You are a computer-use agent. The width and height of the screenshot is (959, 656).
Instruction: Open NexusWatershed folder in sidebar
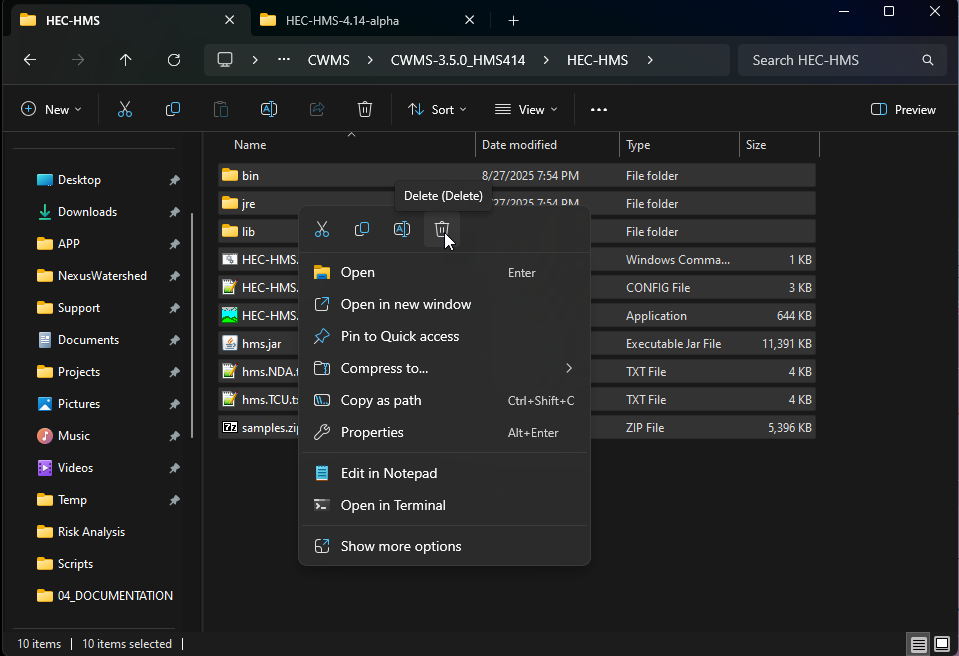(x=101, y=276)
